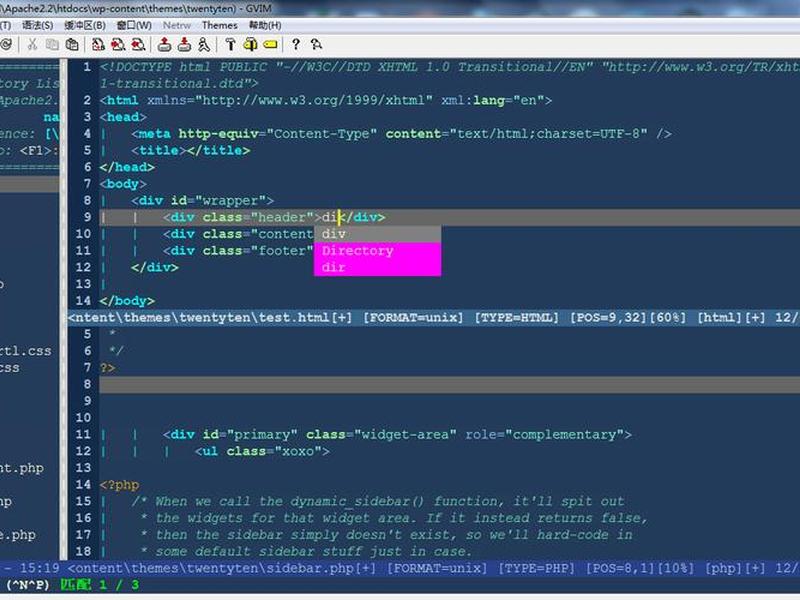The image size is (800, 600).
Task: Click the test.html[+] status line path
Action: [210, 318]
